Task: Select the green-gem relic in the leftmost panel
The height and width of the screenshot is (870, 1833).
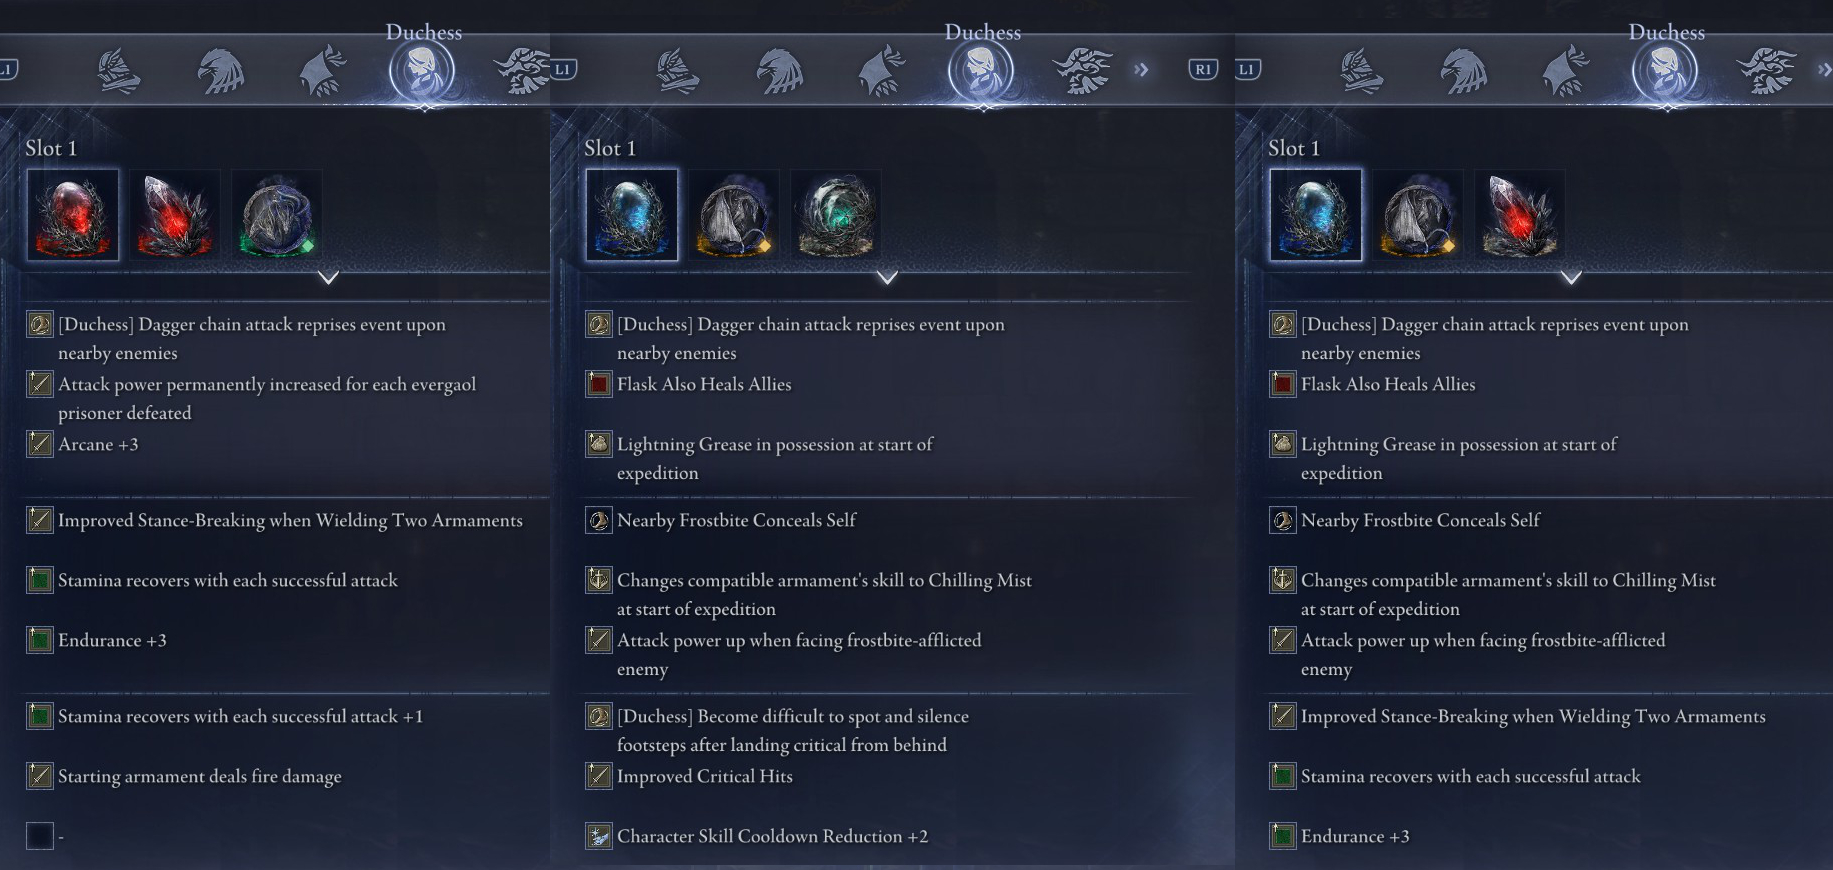Action: [x=277, y=214]
